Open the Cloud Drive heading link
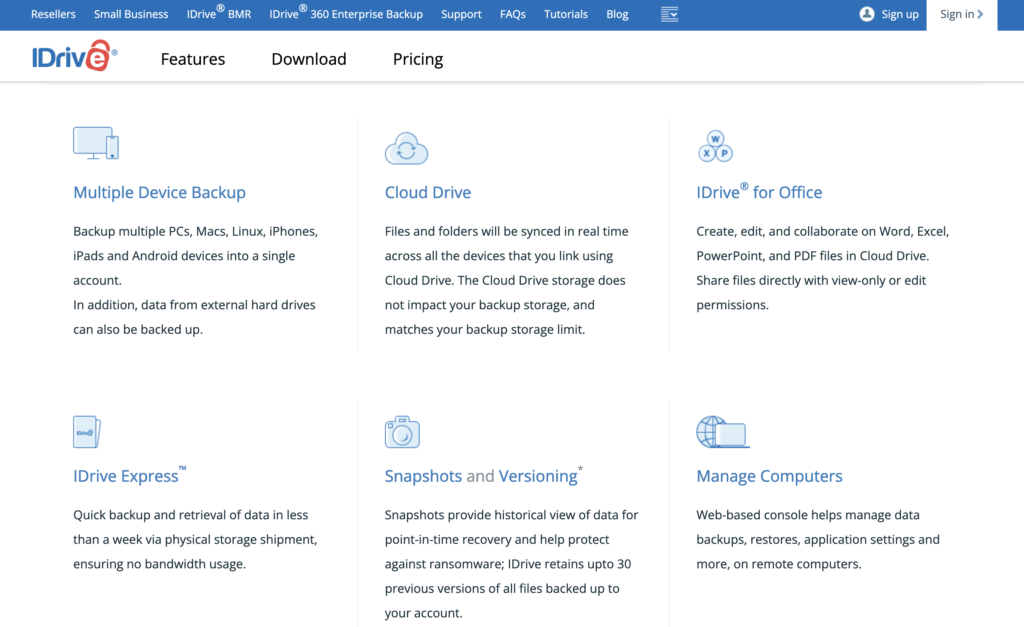Image resolution: width=1024 pixels, height=627 pixels. click(x=428, y=193)
